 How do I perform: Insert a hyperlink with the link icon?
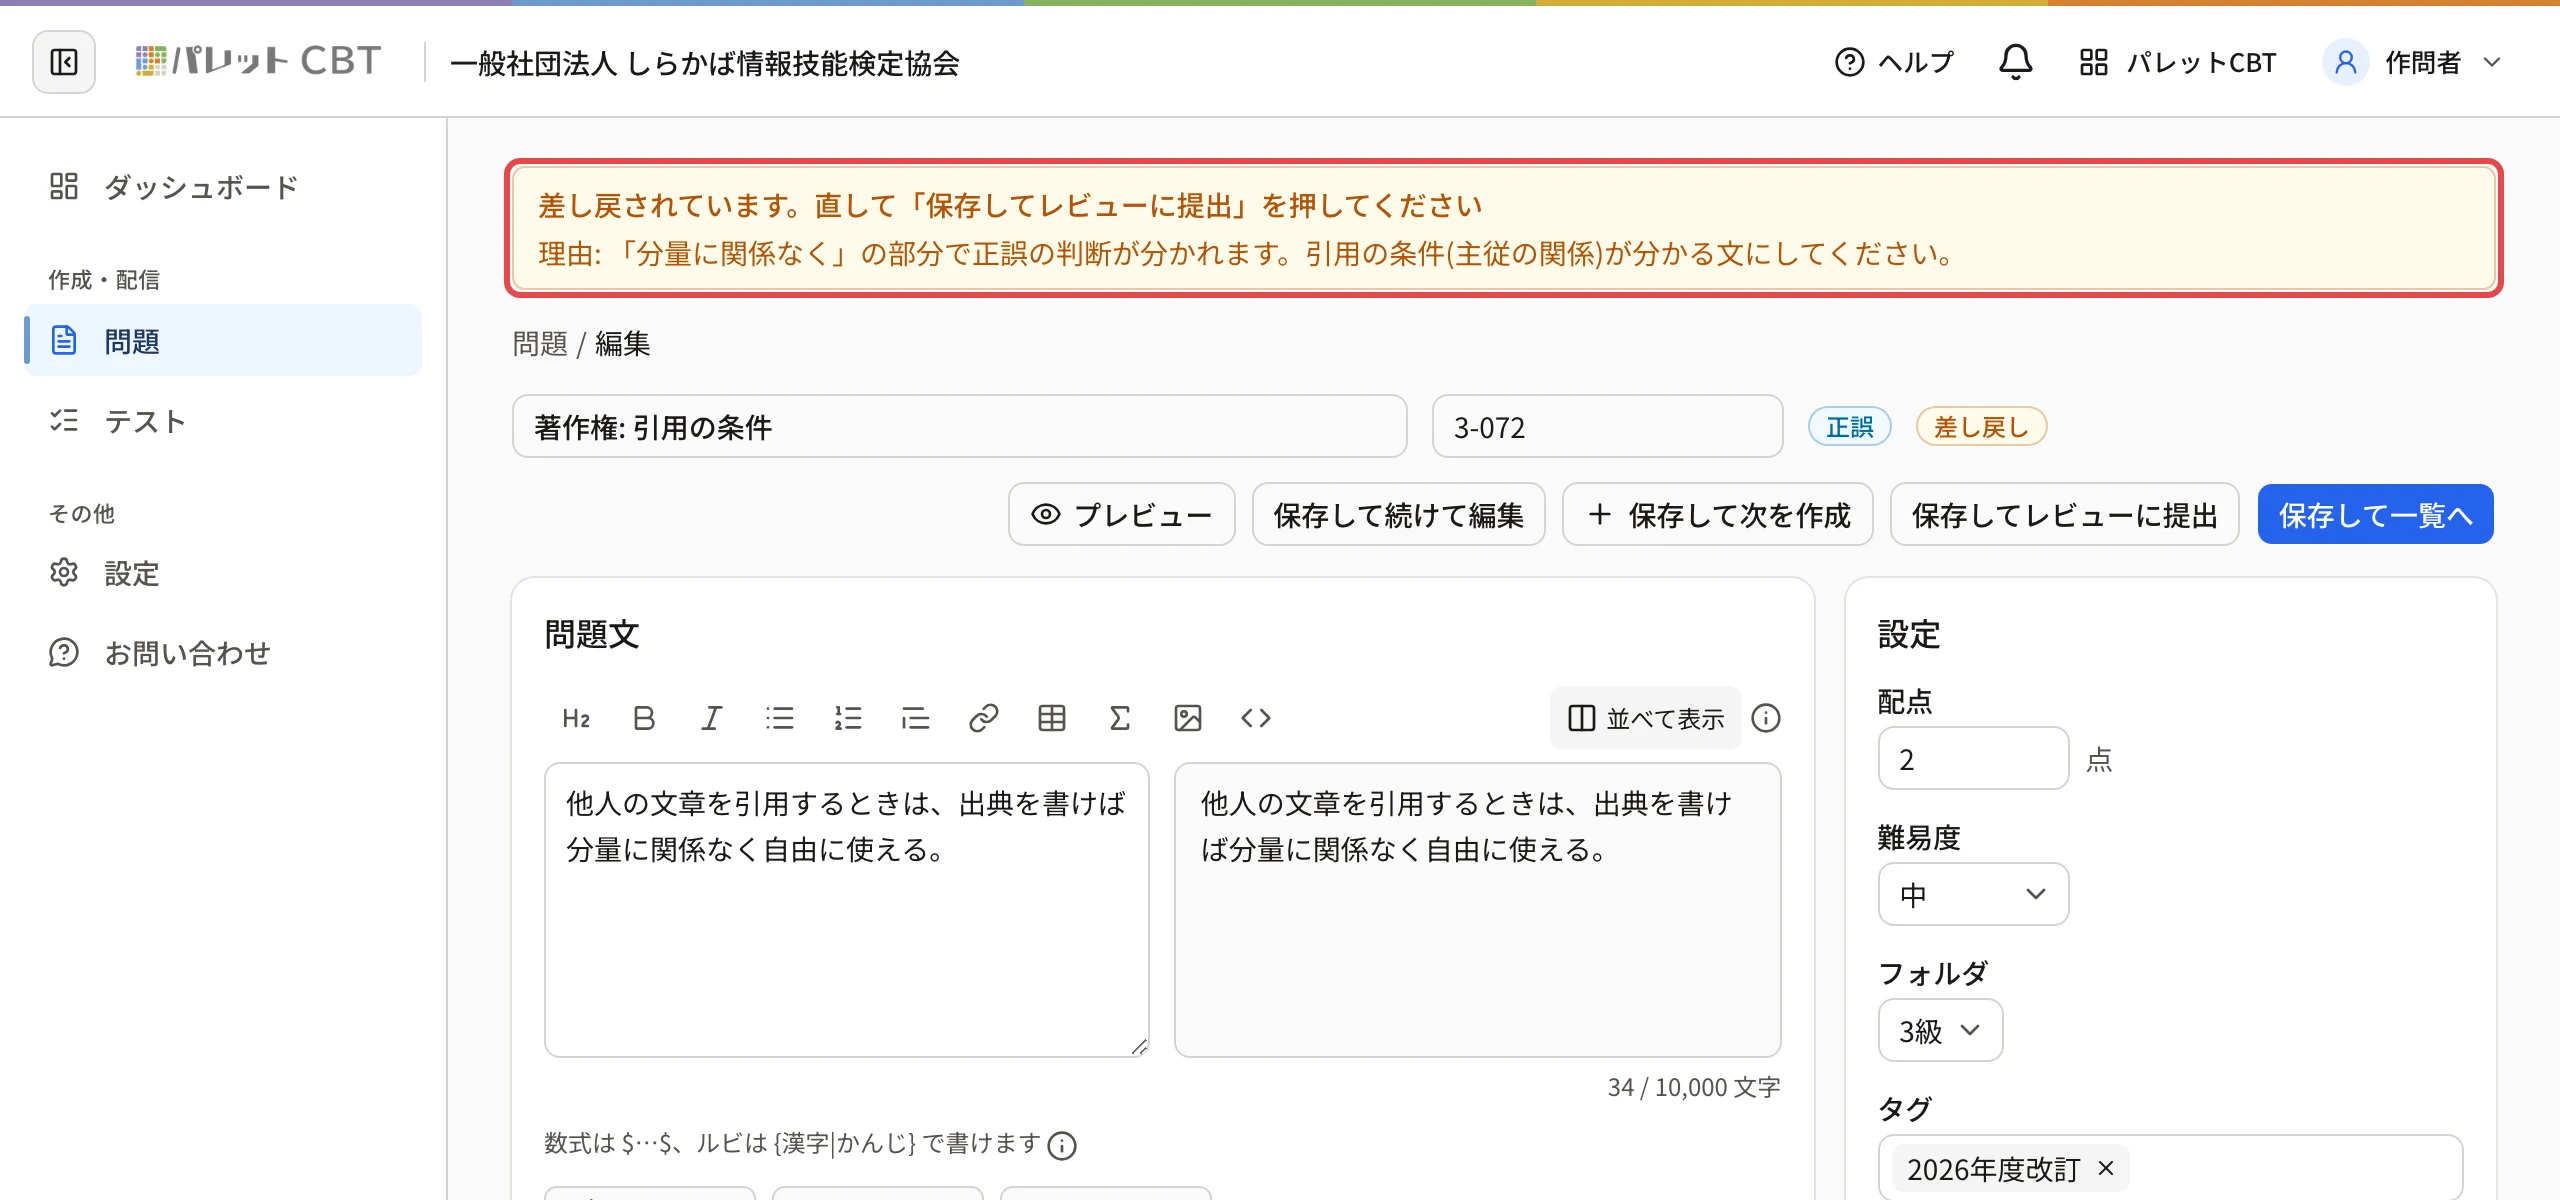[984, 718]
